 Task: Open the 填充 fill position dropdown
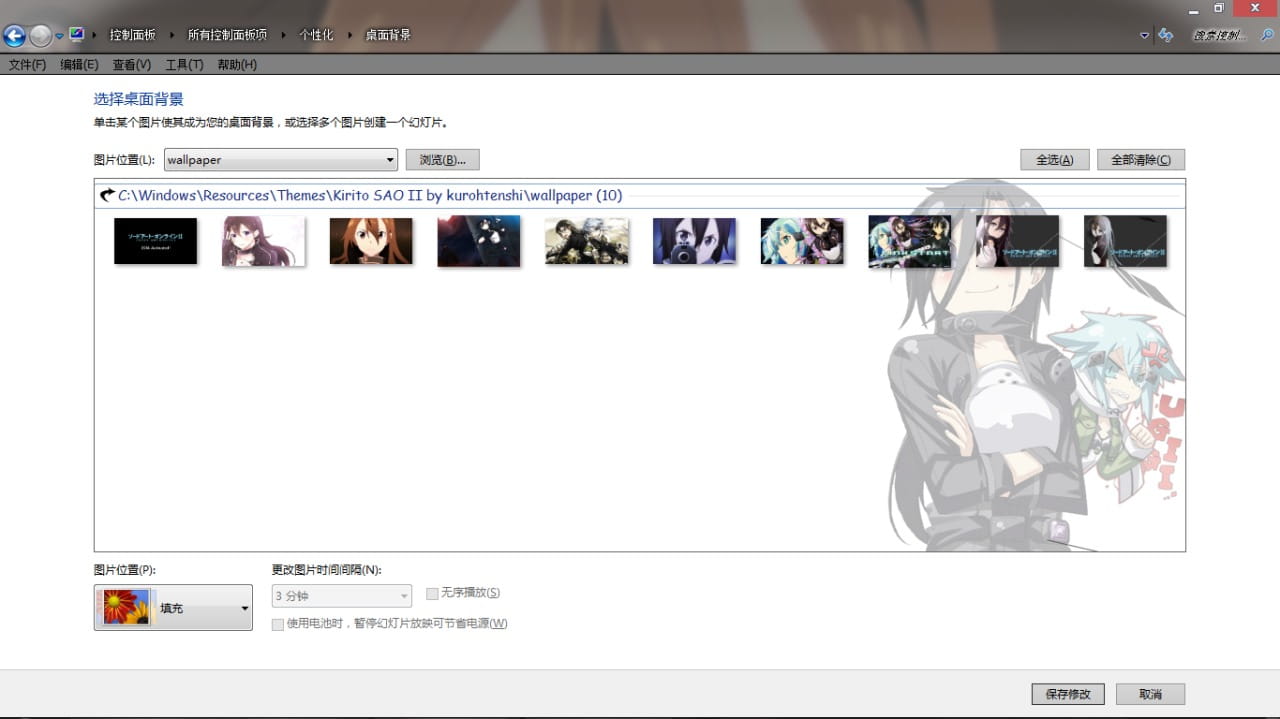pos(243,607)
